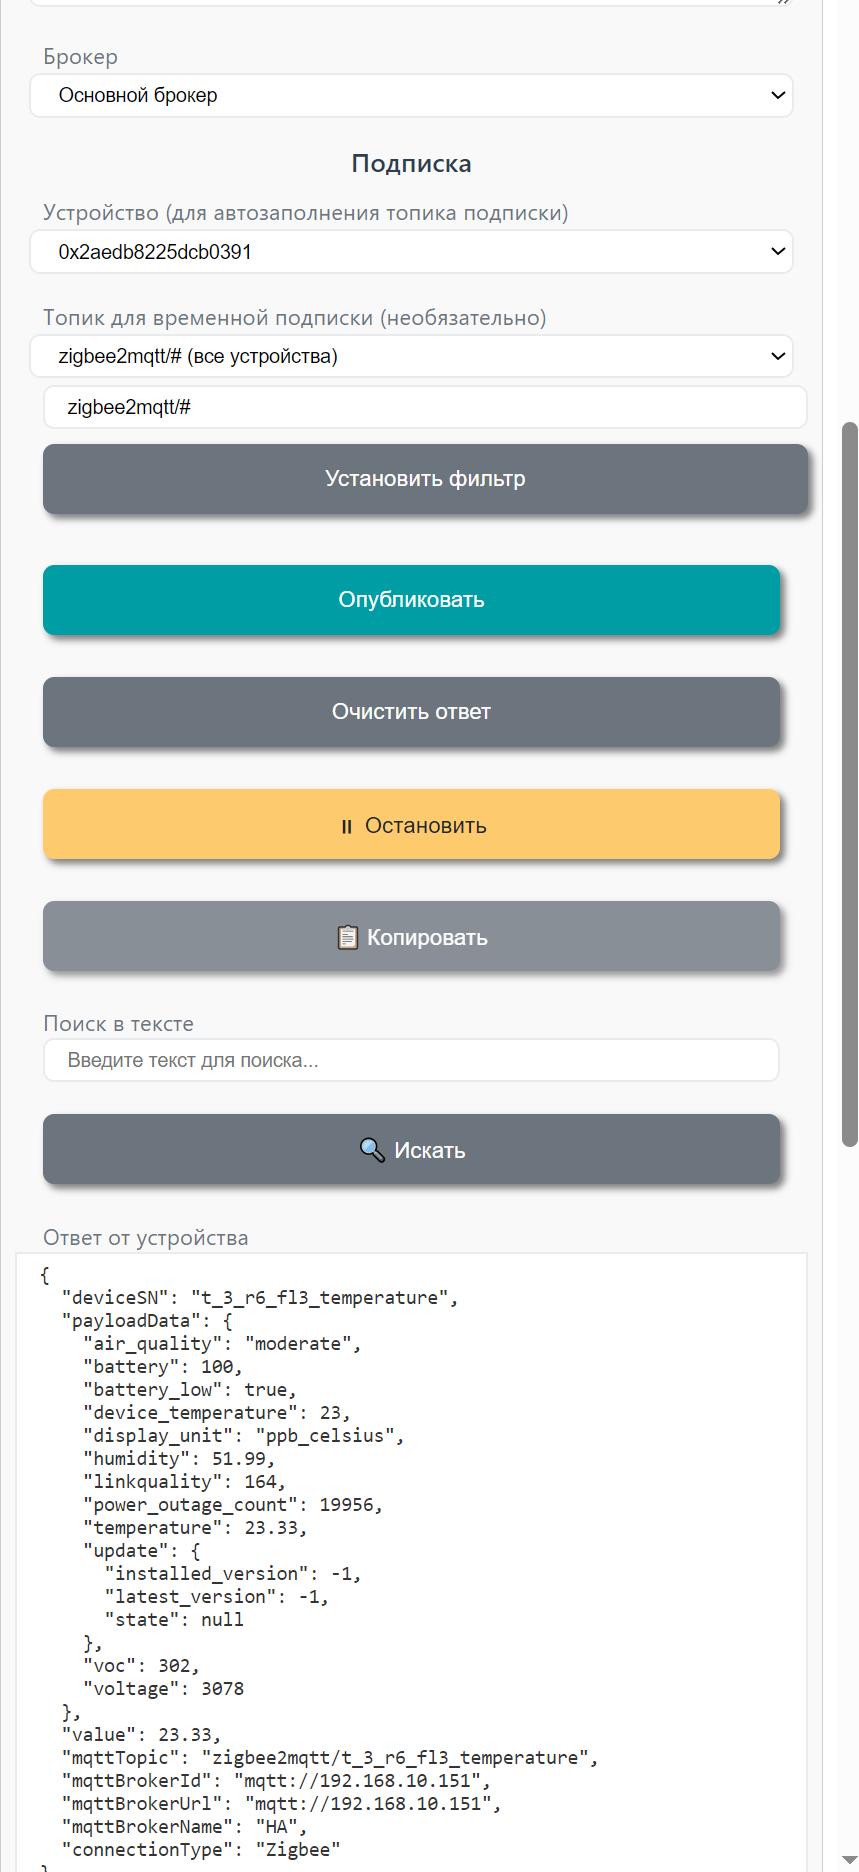The width and height of the screenshot is (859, 1872).
Task: Click the "temperature": 23.33 line
Action: click(195, 1528)
